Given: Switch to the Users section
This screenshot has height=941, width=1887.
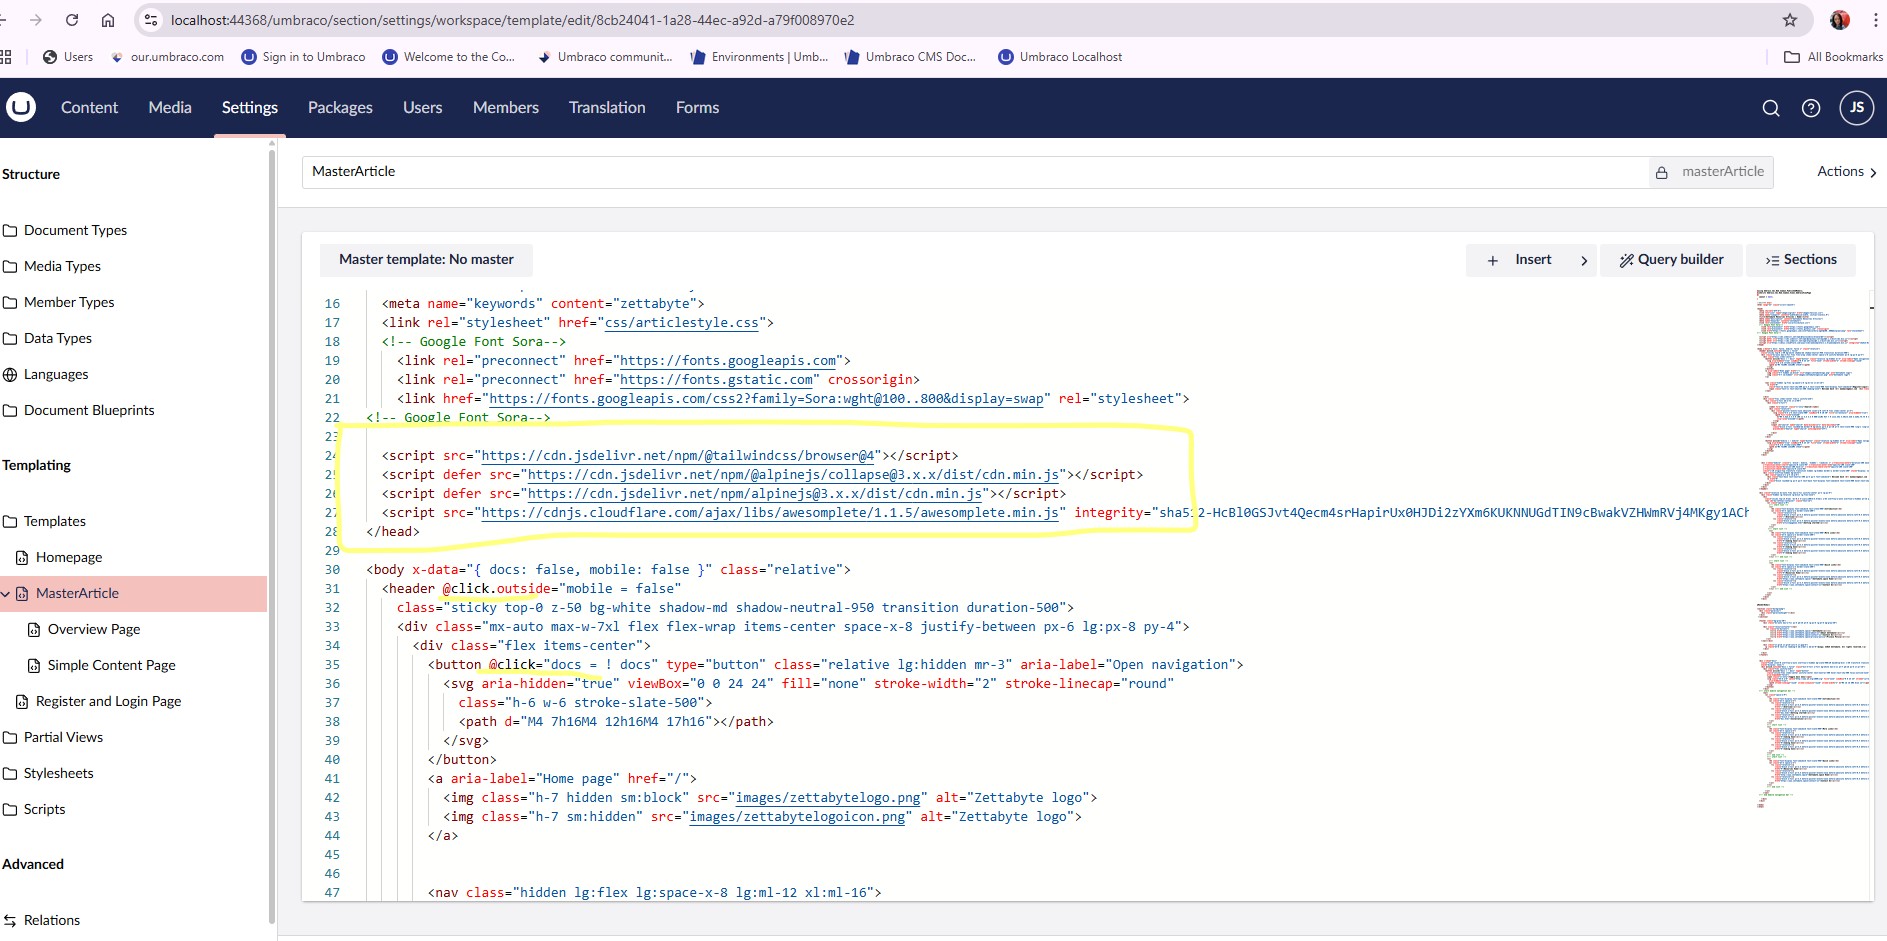Looking at the screenshot, I should click(422, 107).
